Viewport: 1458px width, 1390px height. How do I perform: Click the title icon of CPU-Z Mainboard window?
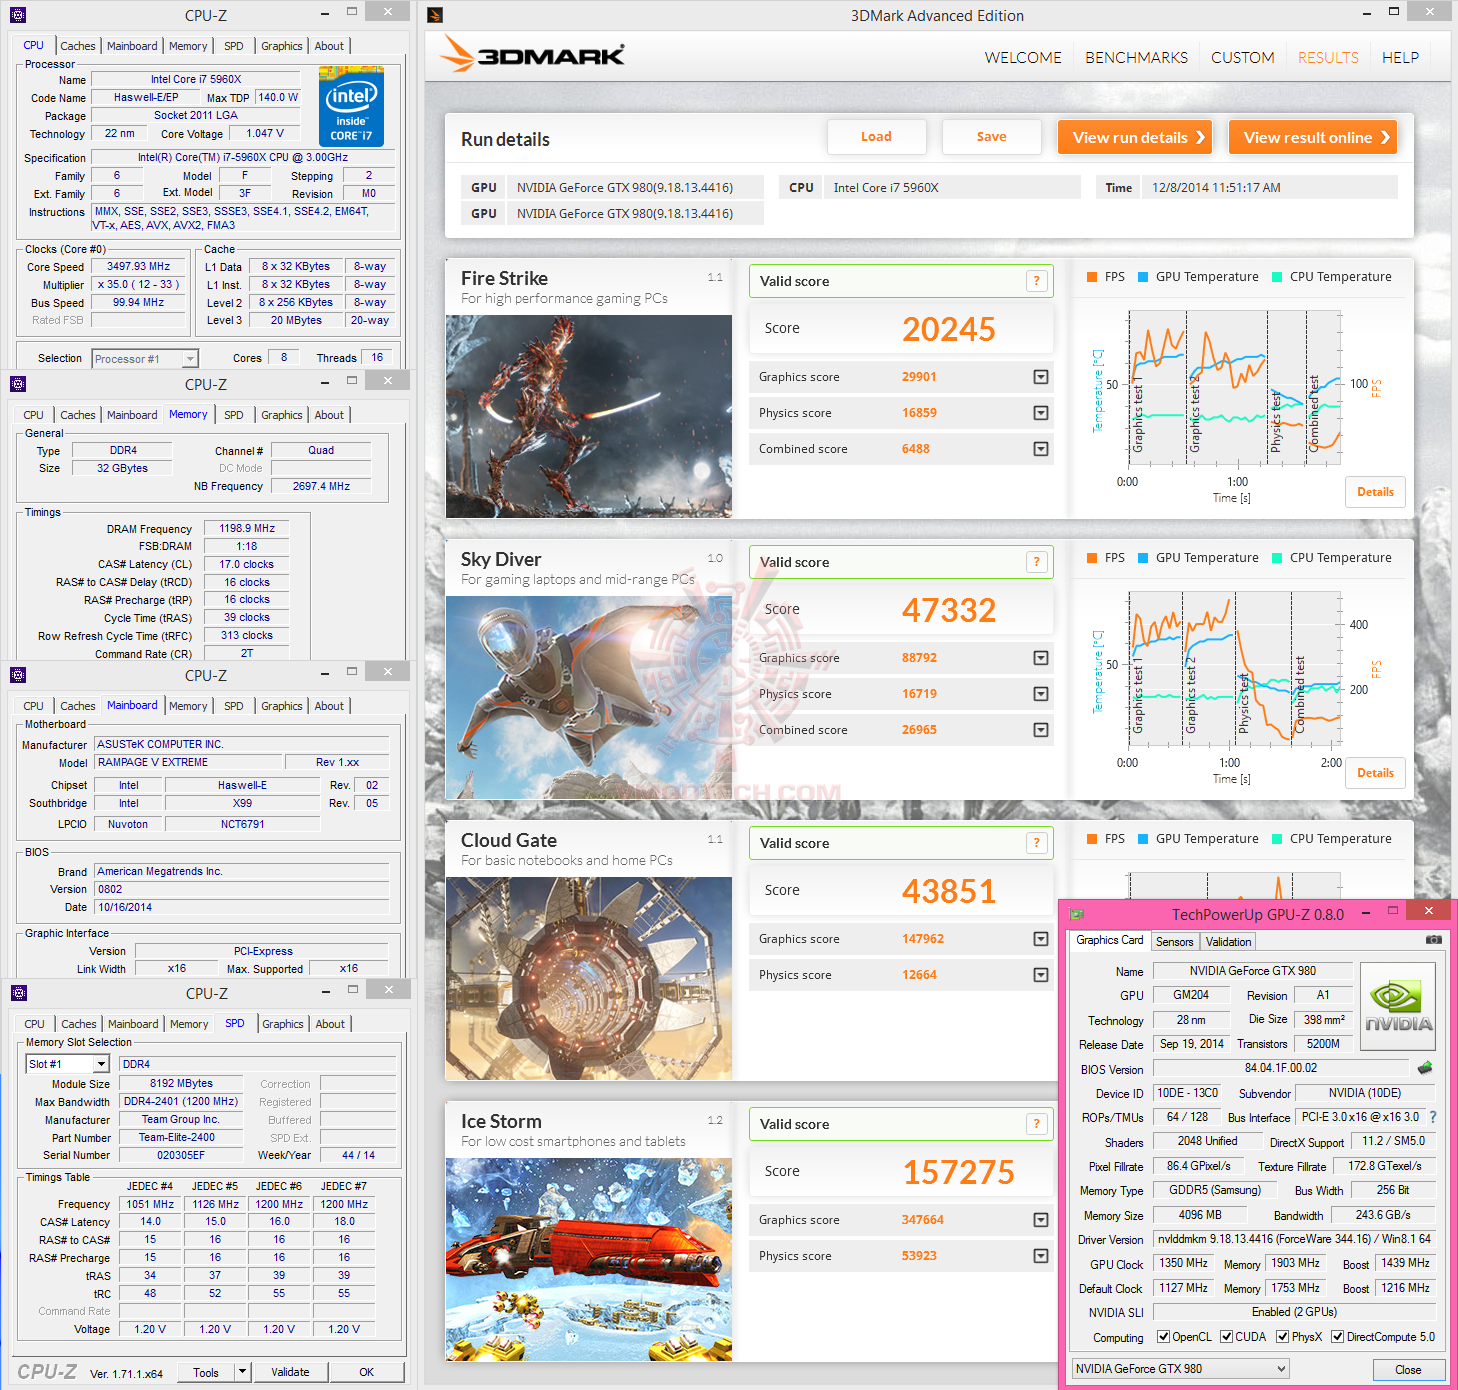[18, 675]
